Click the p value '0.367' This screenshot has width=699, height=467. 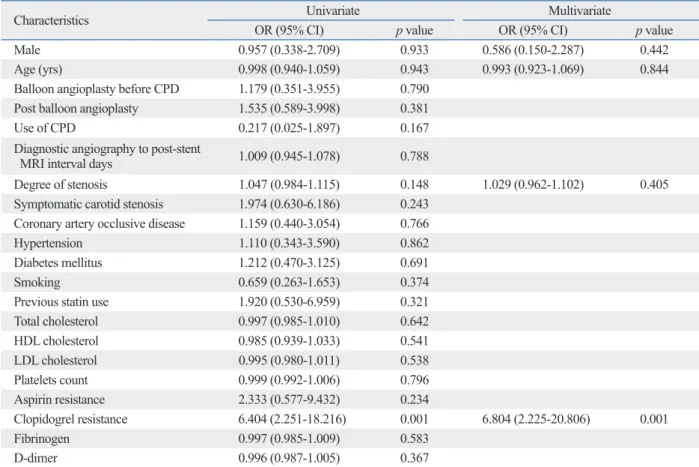[x=414, y=458]
